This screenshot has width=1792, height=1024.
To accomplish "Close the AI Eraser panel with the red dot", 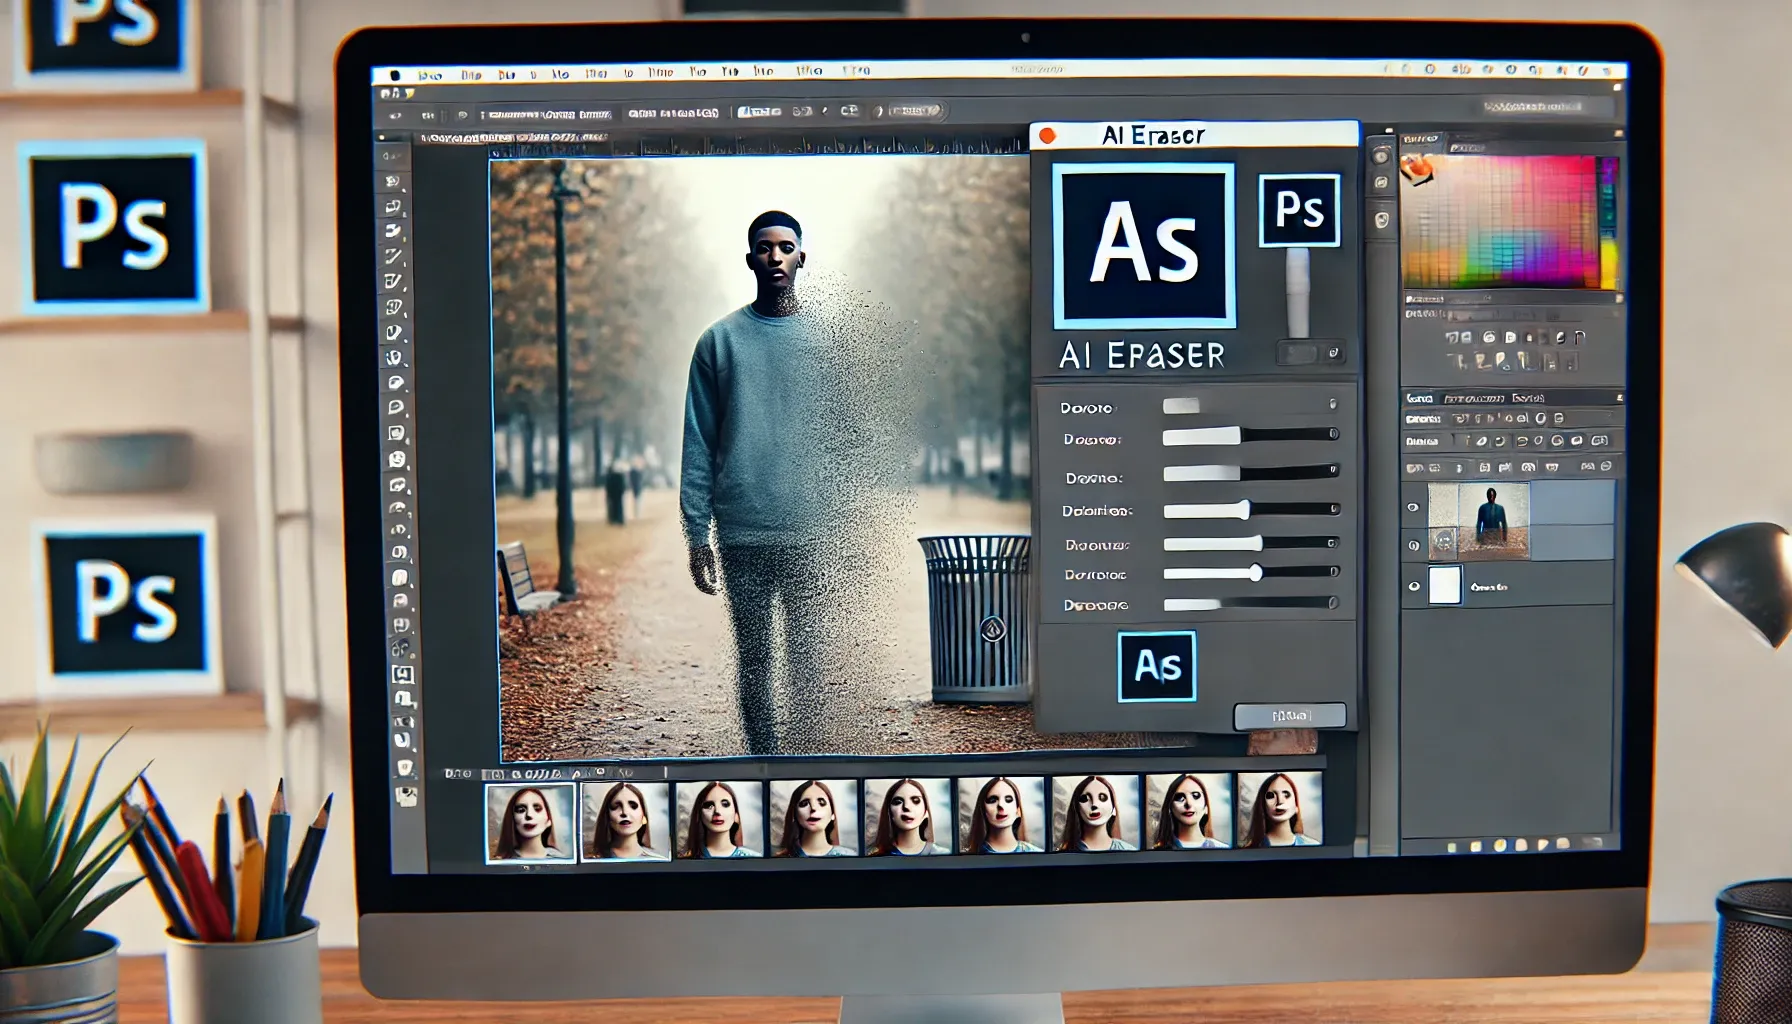I will [1047, 136].
